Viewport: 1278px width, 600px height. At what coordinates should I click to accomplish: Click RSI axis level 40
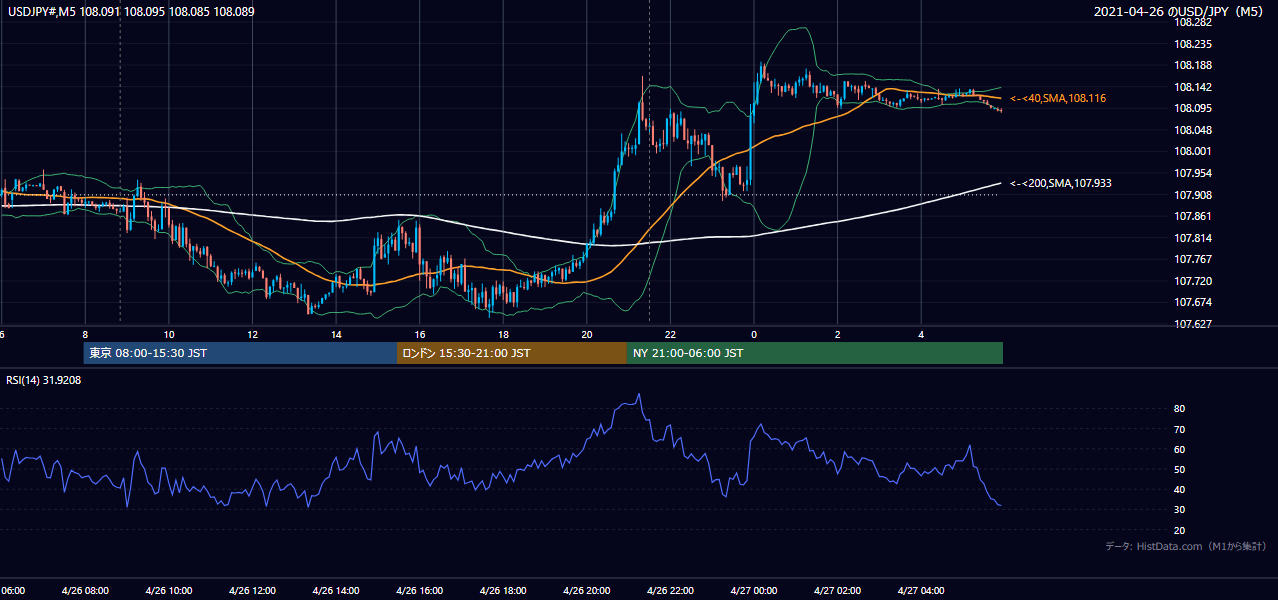[x=1180, y=489]
